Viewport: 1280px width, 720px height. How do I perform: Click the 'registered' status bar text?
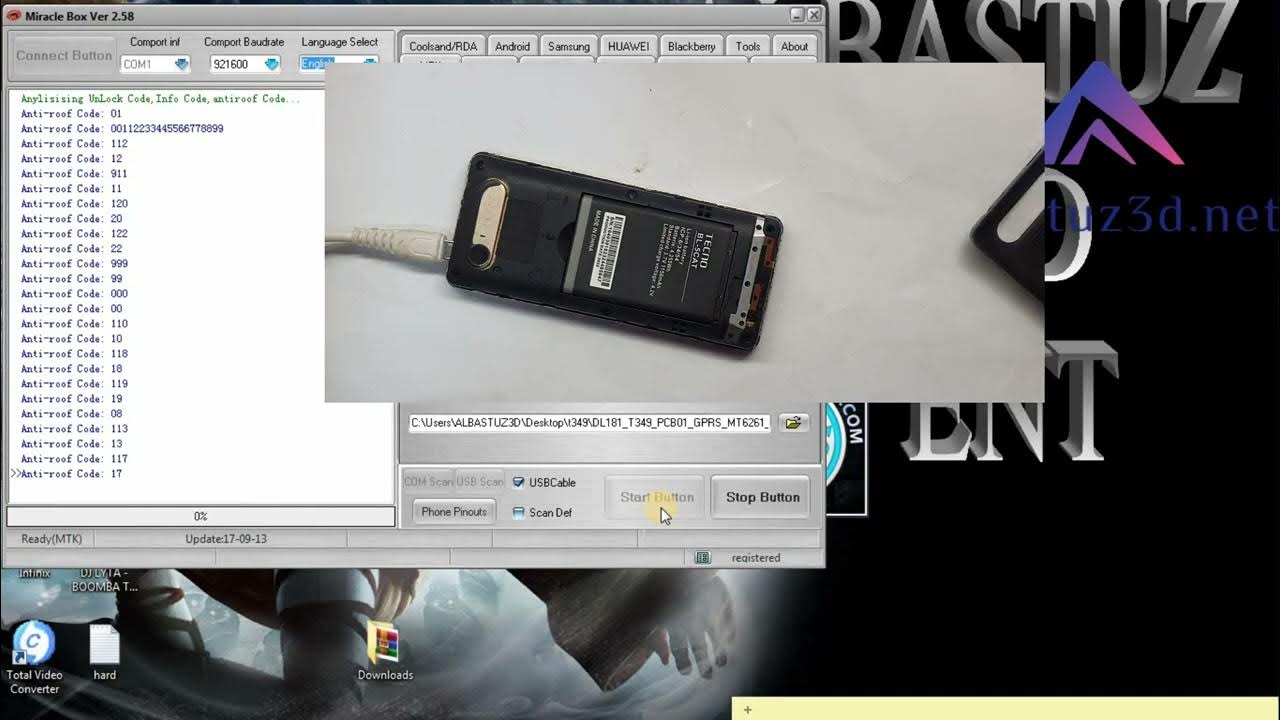pyautogui.click(x=756, y=558)
